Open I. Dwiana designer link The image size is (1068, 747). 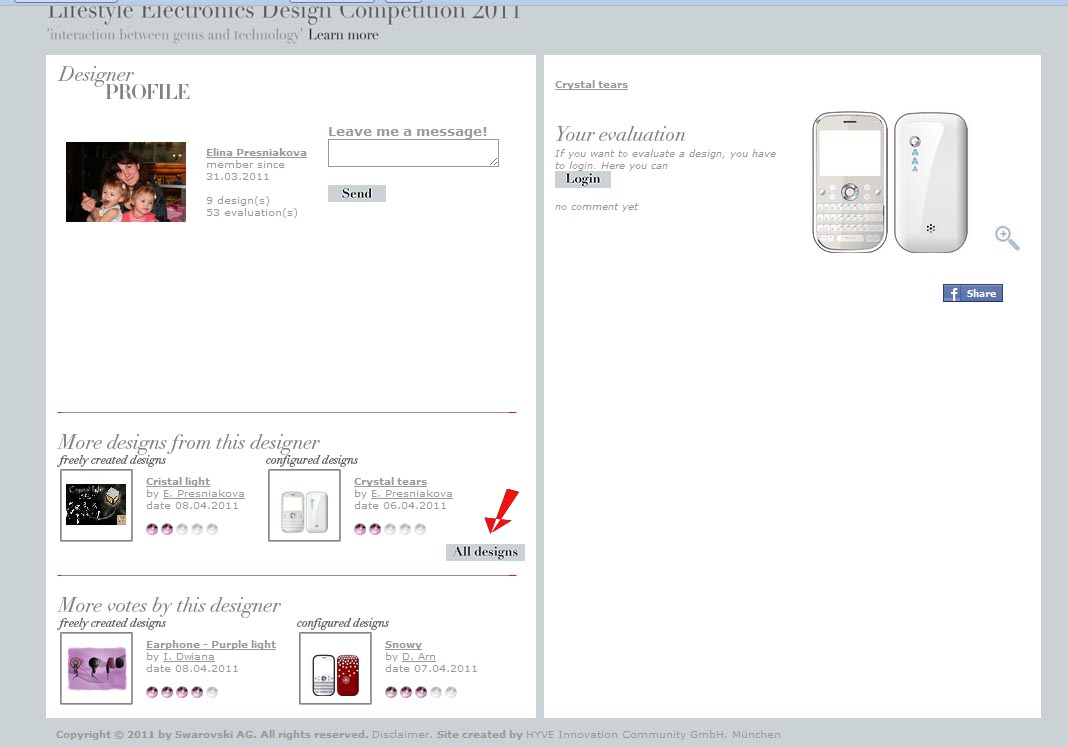click(x=189, y=656)
